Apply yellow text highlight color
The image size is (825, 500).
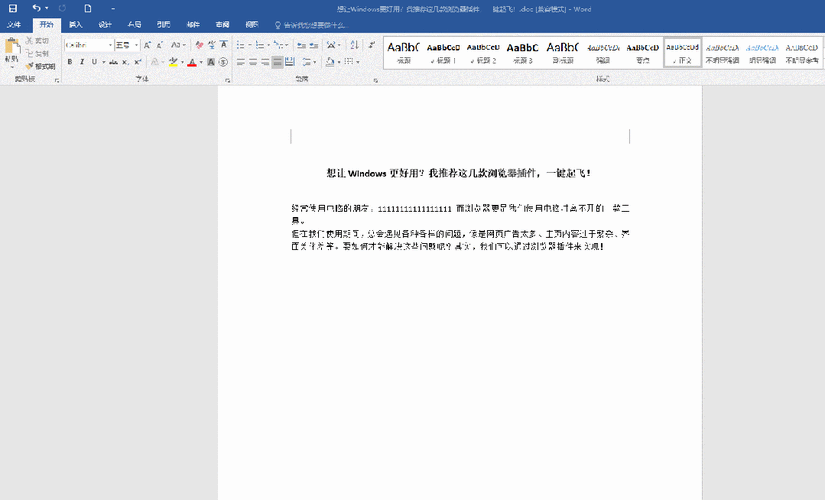173,62
